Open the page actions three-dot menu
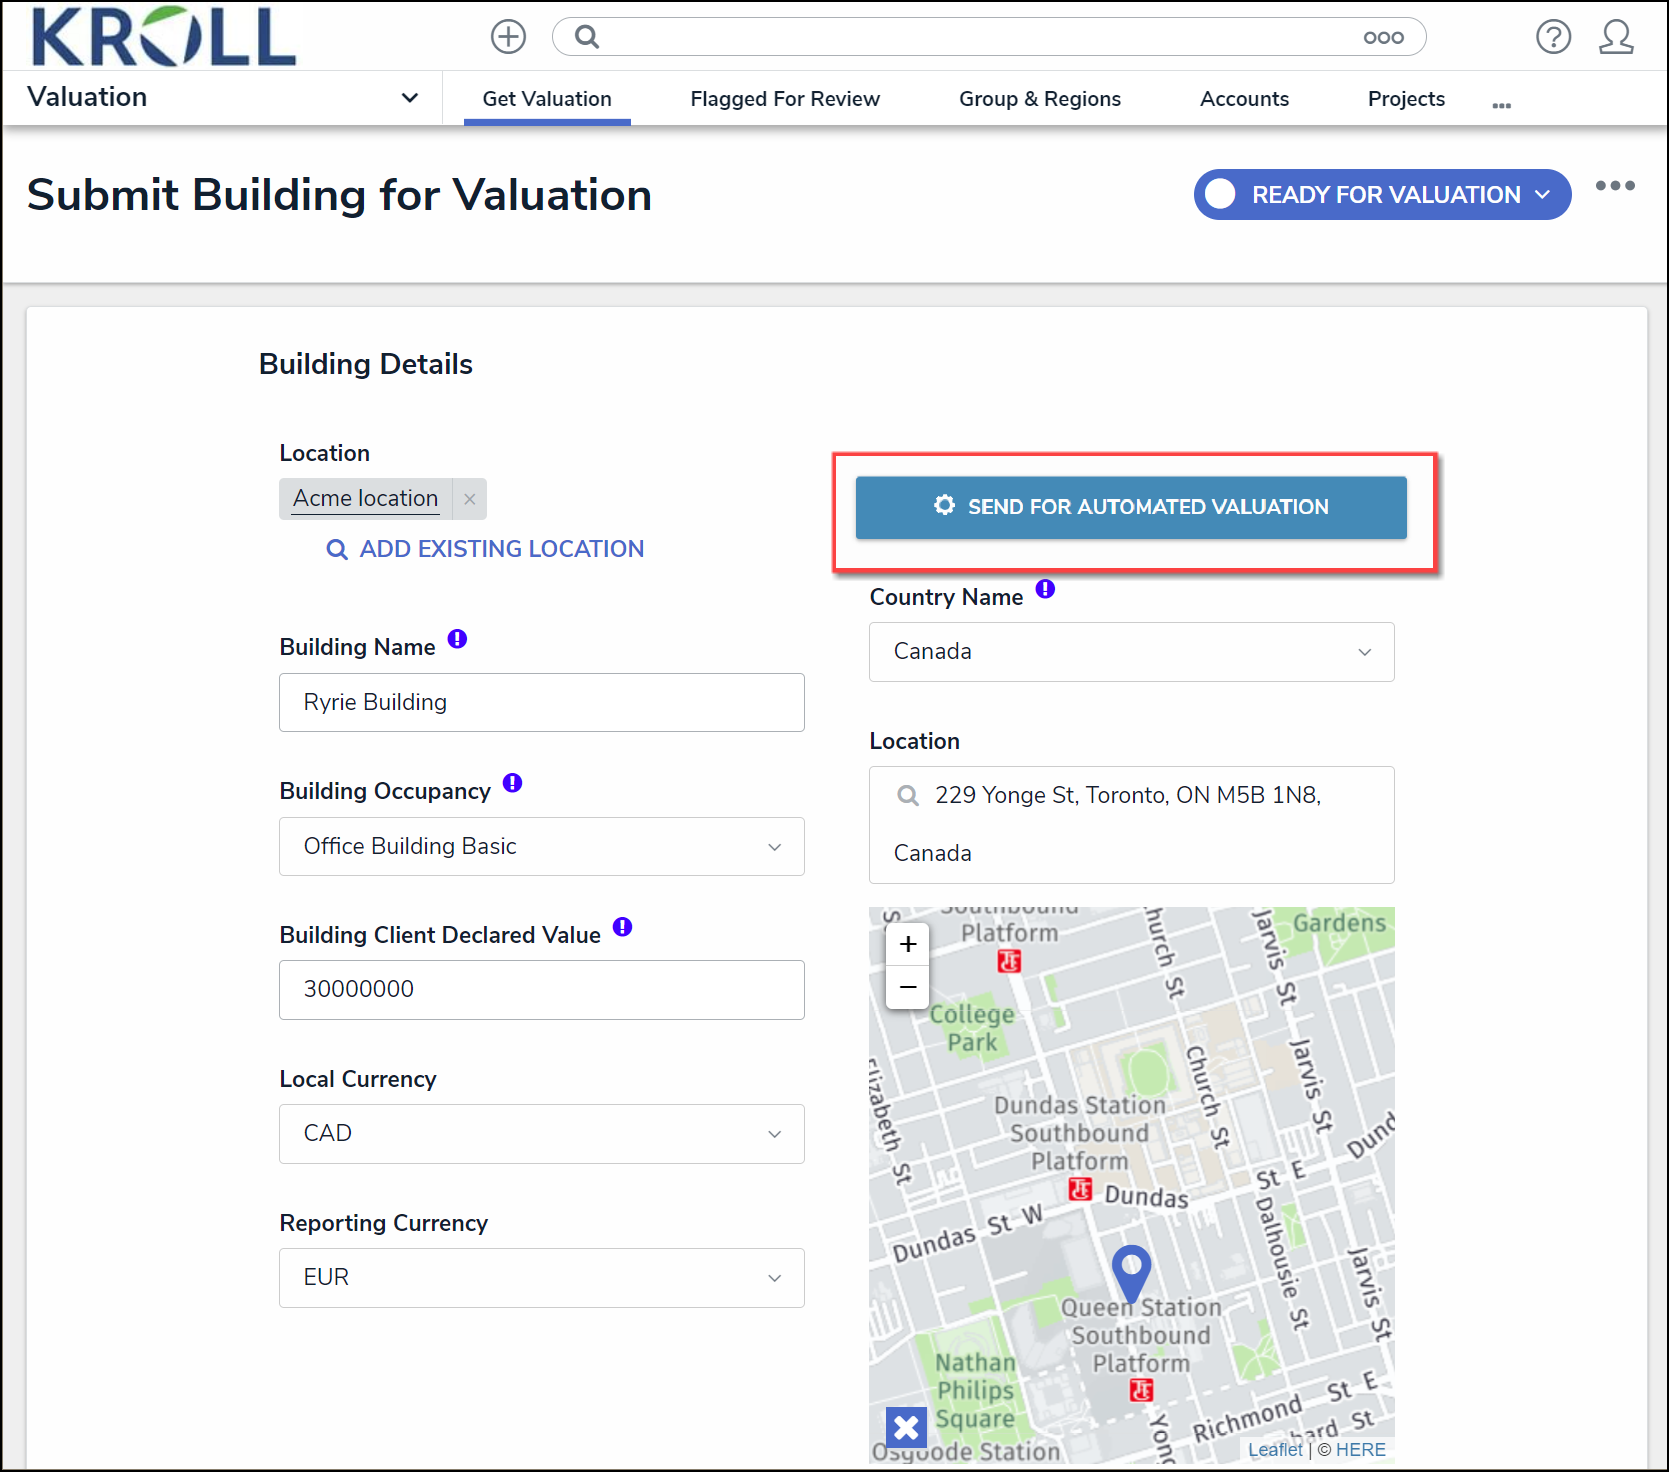 pos(1615,186)
